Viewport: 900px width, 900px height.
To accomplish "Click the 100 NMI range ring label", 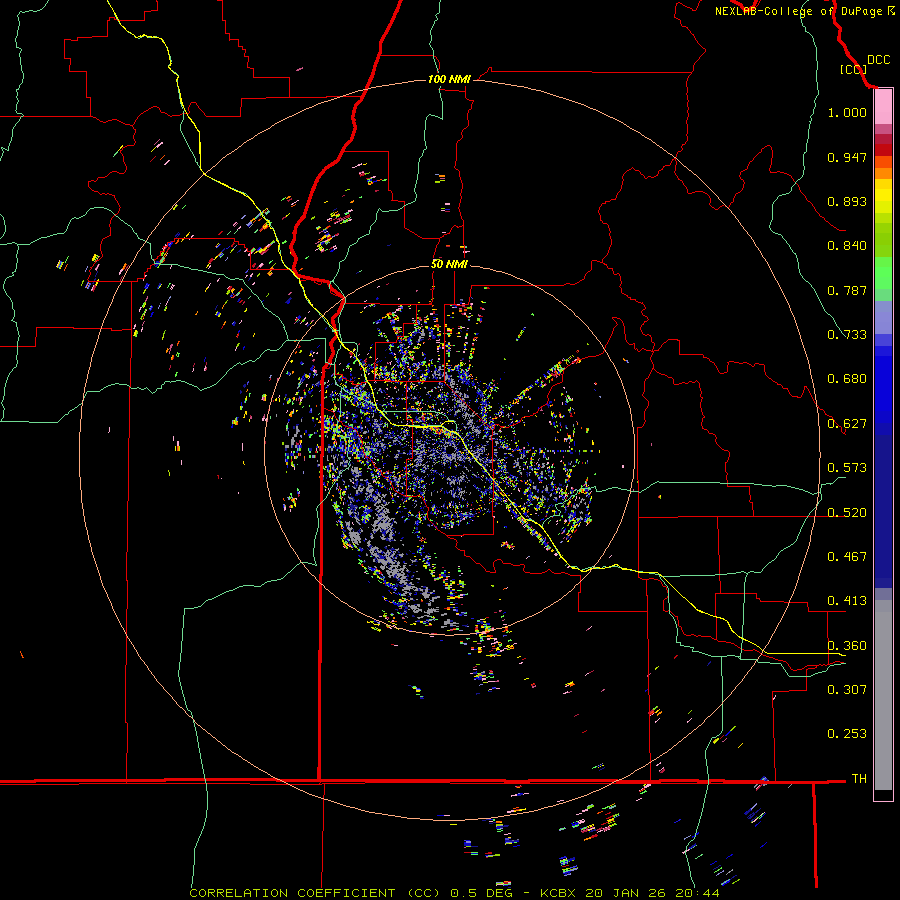I will 449,79.
